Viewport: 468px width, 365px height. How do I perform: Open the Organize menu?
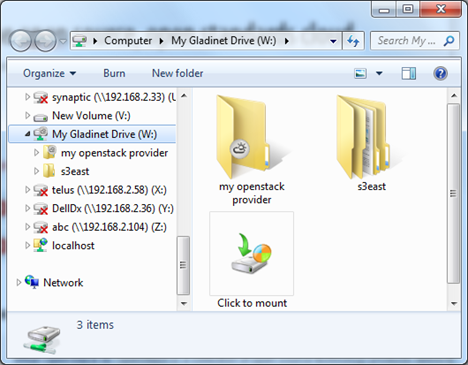click(49, 73)
